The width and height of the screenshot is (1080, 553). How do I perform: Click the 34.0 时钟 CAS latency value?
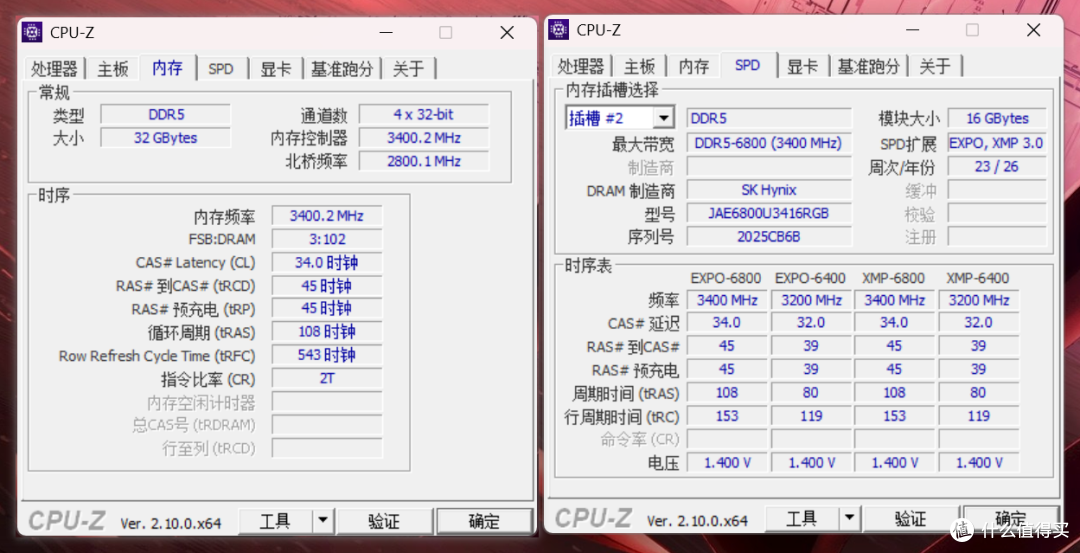point(327,262)
